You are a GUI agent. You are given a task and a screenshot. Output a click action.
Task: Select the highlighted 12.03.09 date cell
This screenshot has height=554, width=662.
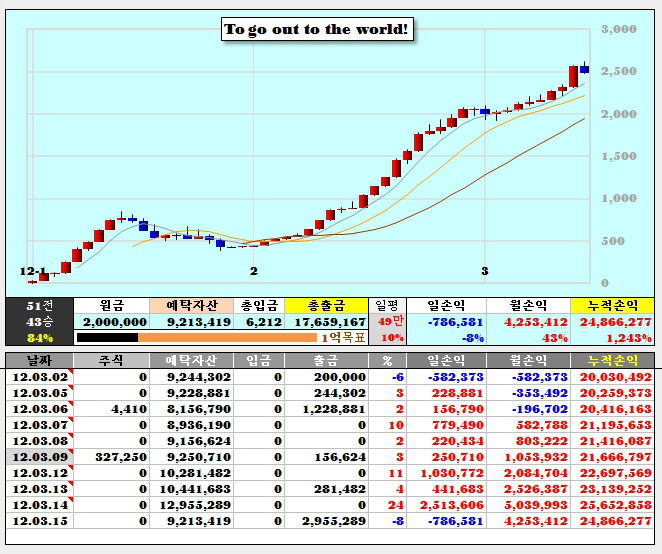click(37, 456)
